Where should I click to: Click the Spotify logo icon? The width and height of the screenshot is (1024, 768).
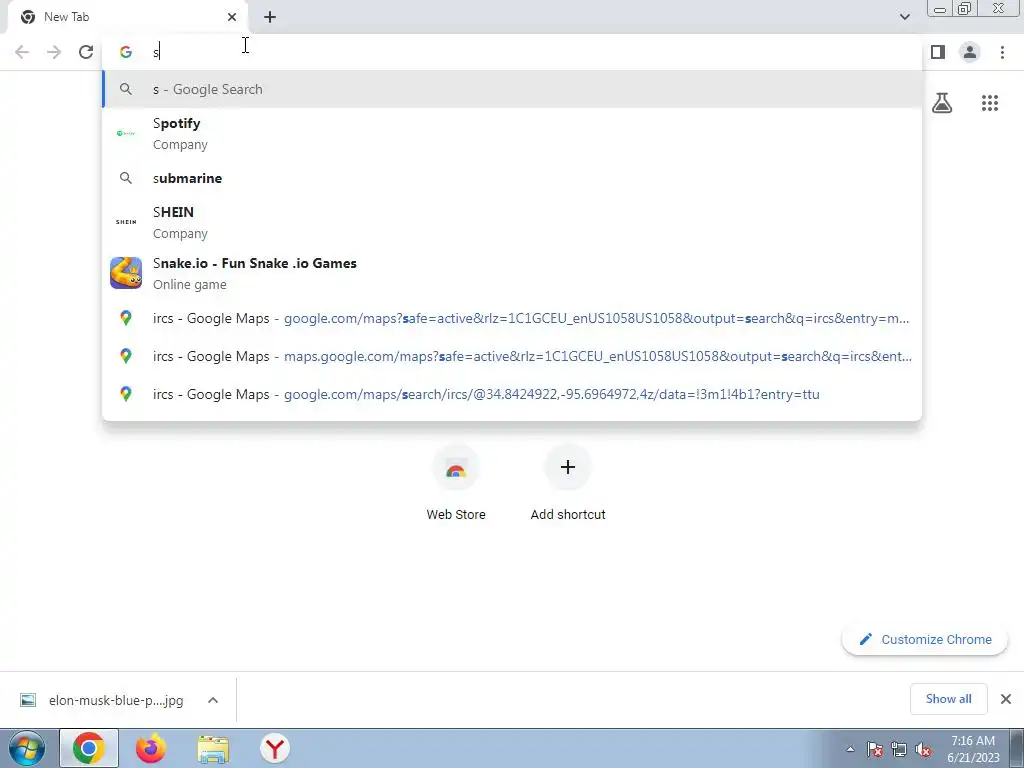(x=126, y=133)
